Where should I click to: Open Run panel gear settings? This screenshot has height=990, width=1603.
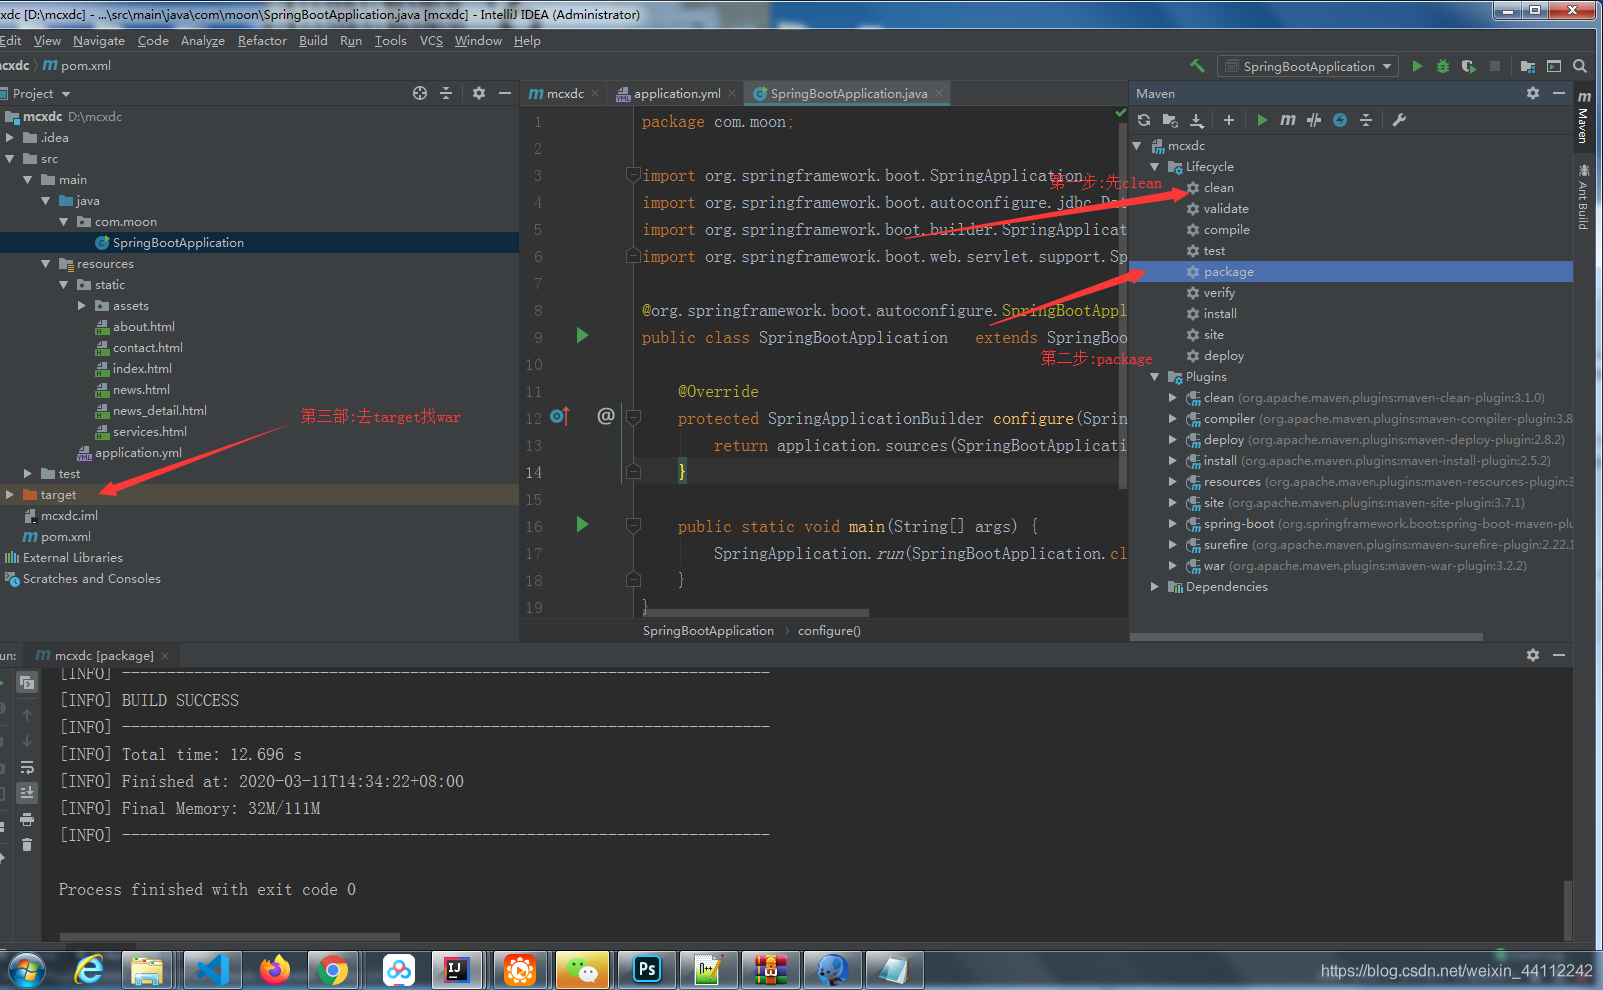coord(1533,655)
